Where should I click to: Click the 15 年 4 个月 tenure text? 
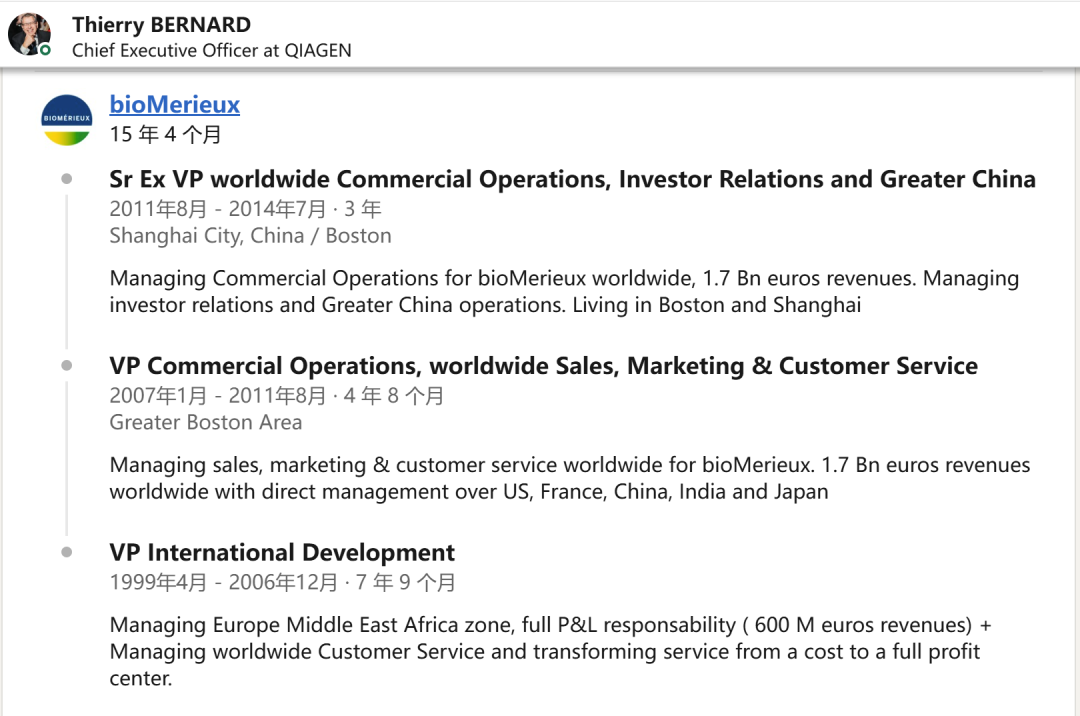click(165, 134)
